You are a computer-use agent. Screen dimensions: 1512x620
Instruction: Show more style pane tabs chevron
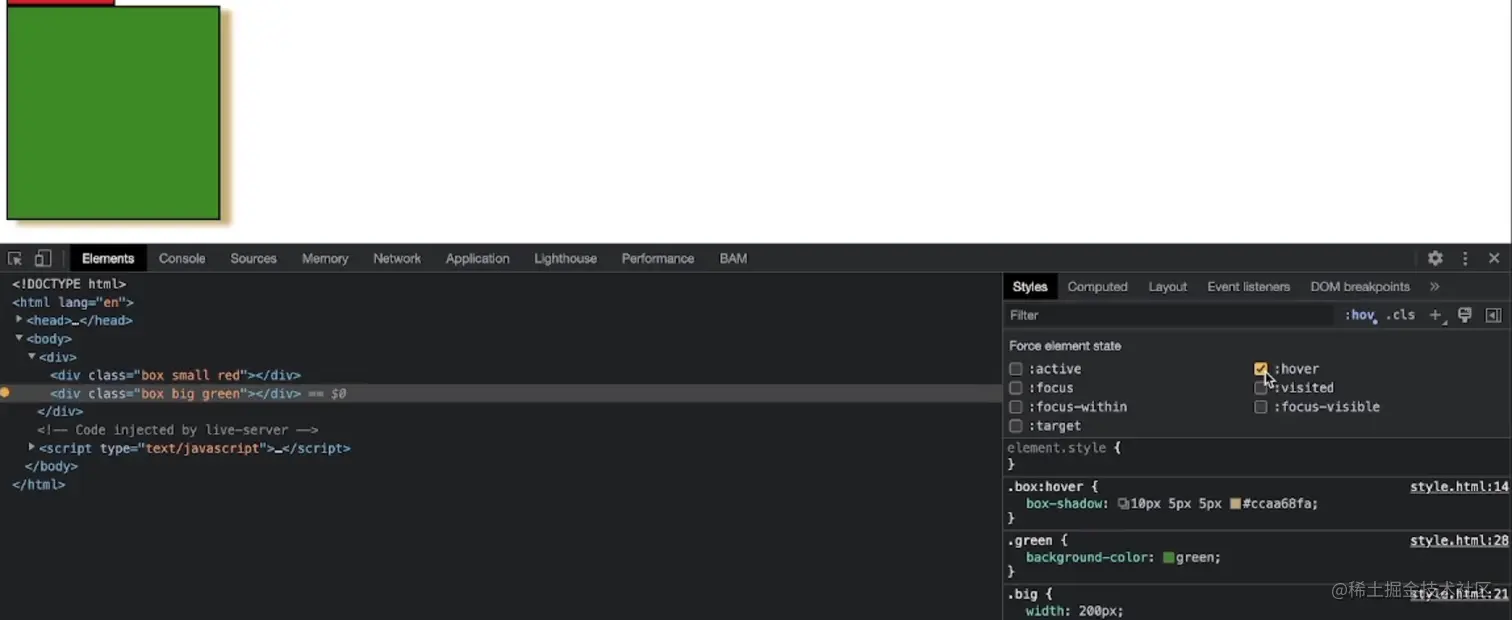click(1434, 286)
